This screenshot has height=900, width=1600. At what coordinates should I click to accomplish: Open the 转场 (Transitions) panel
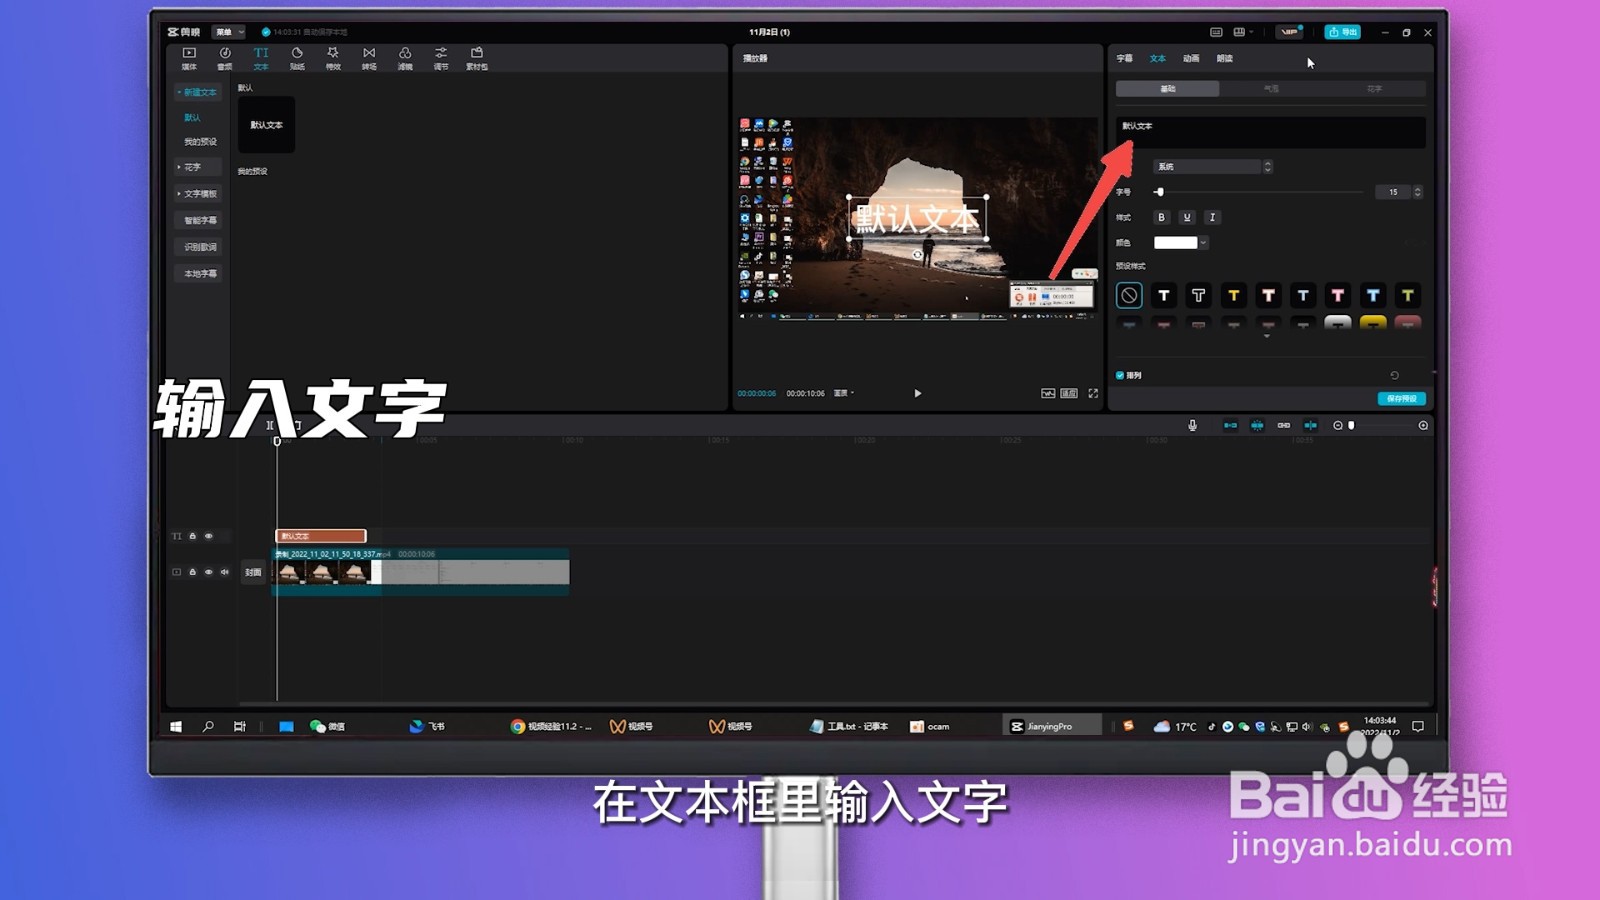(x=368, y=57)
